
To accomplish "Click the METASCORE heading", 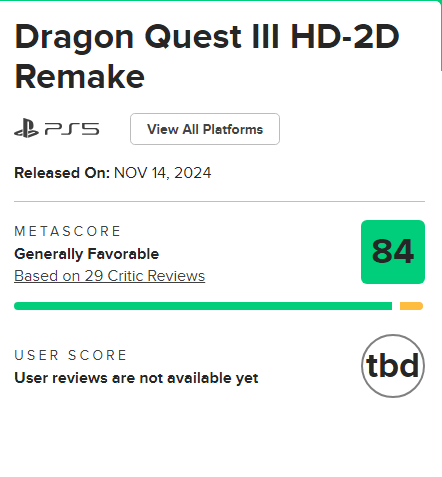I will click(x=67, y=231).
